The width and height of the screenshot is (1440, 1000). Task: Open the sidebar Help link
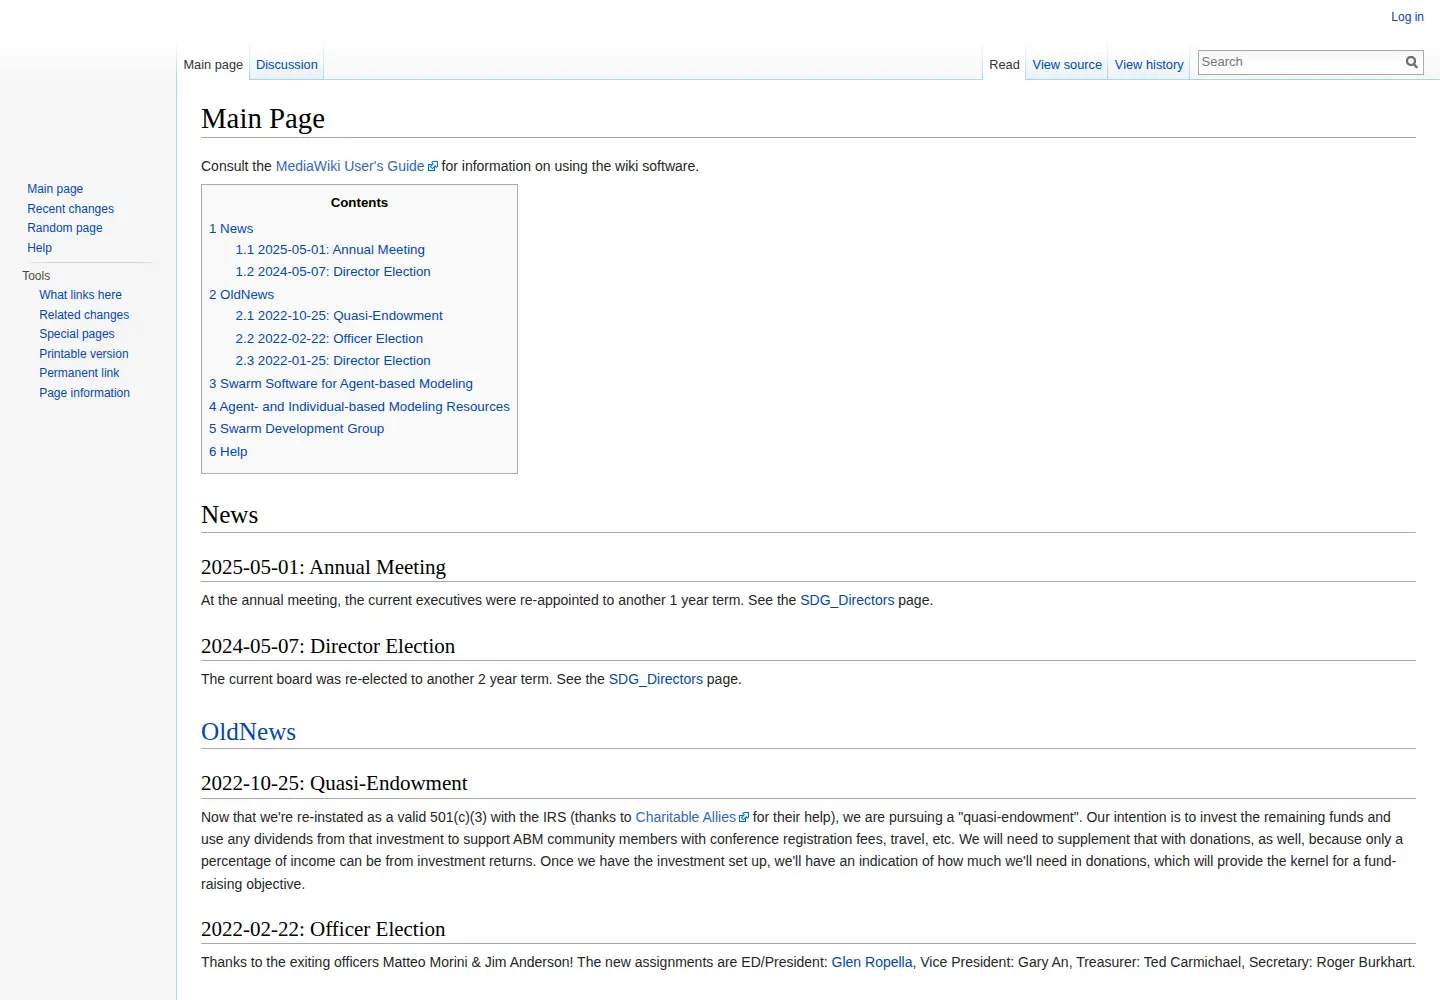point(39,248)
